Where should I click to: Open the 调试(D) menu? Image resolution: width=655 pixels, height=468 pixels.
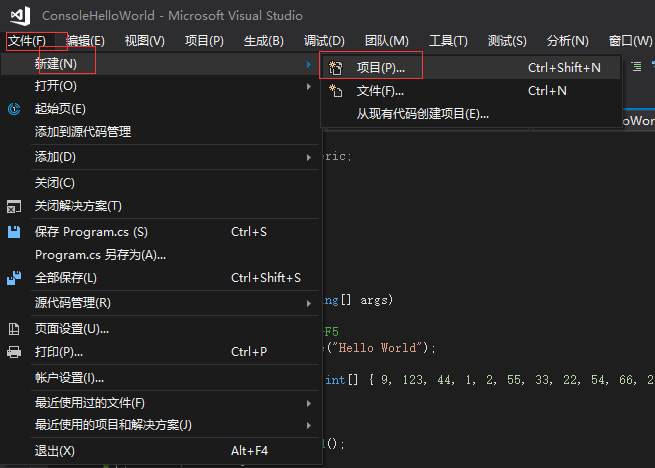point(324,41)
